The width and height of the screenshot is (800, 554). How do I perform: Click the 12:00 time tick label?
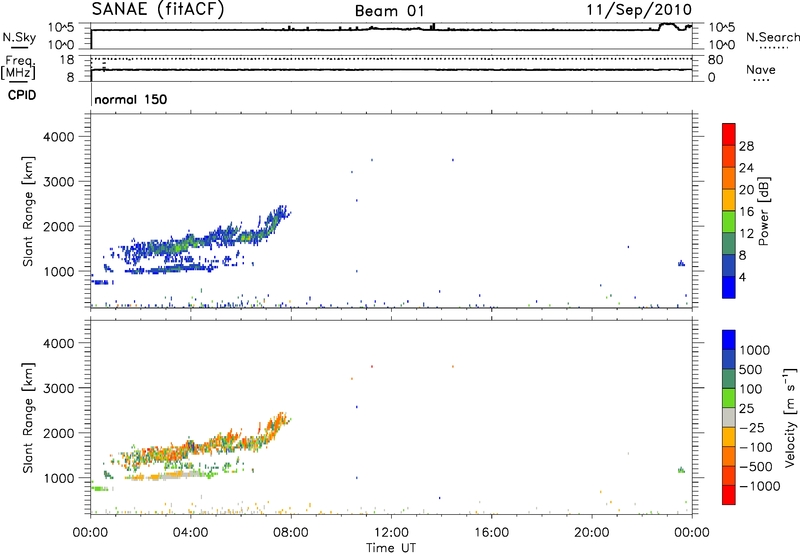[x=391, y=533]
